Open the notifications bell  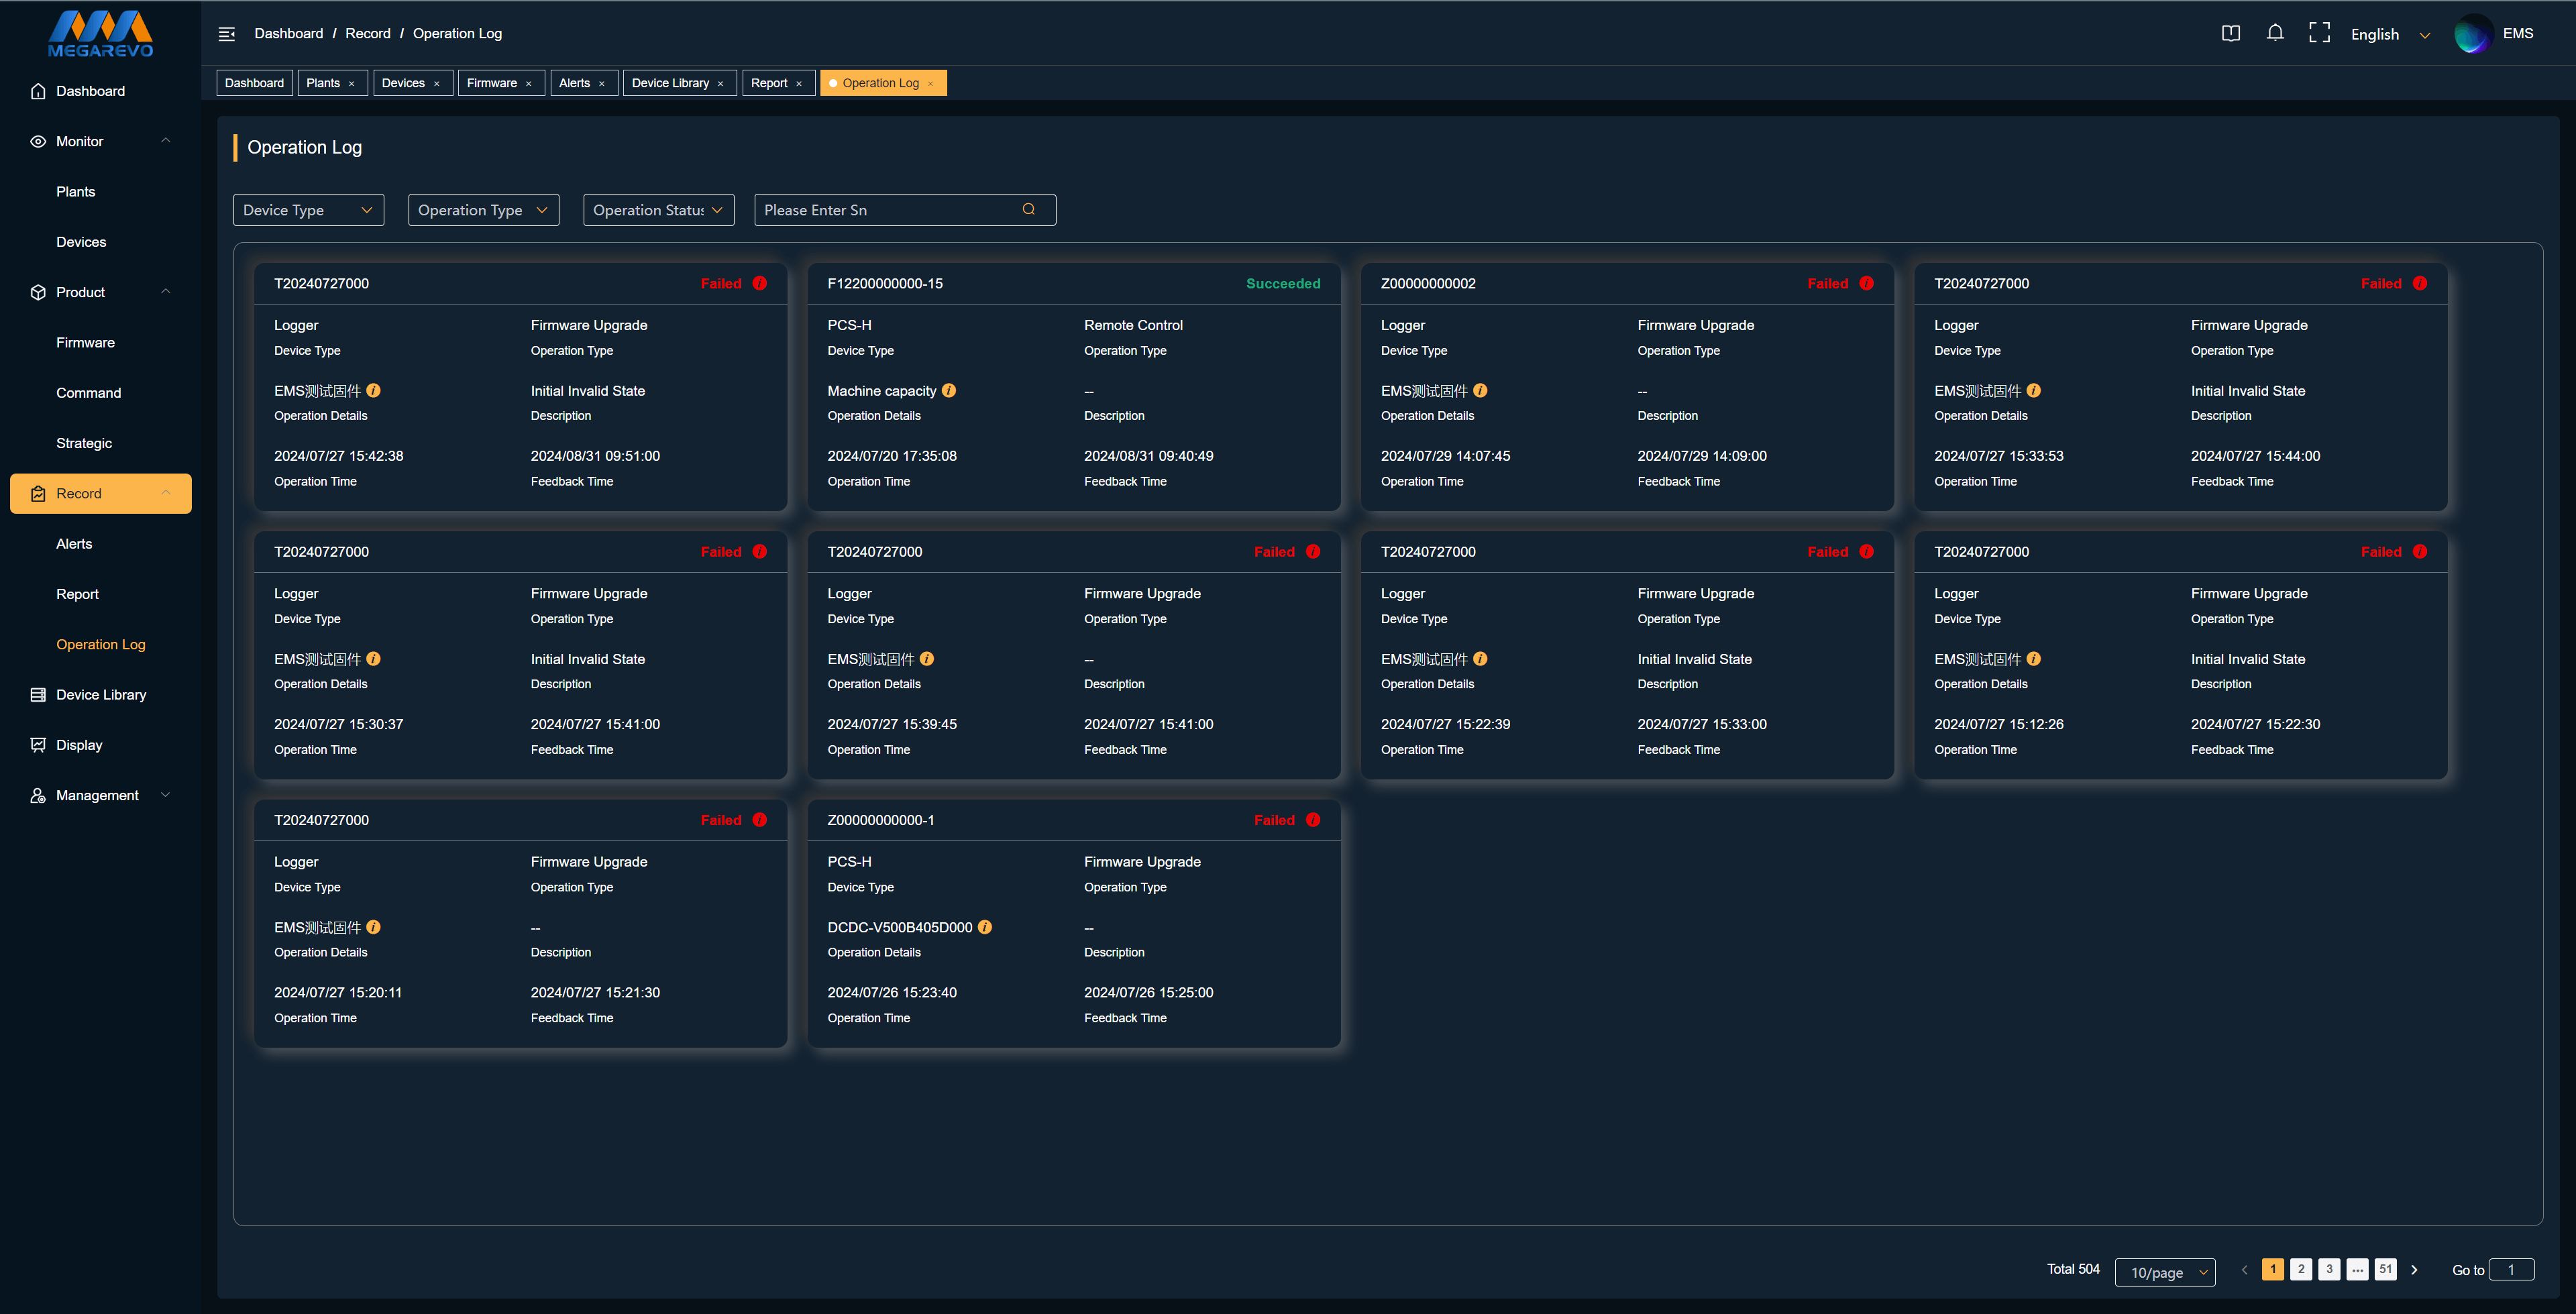click(2275, 33)
